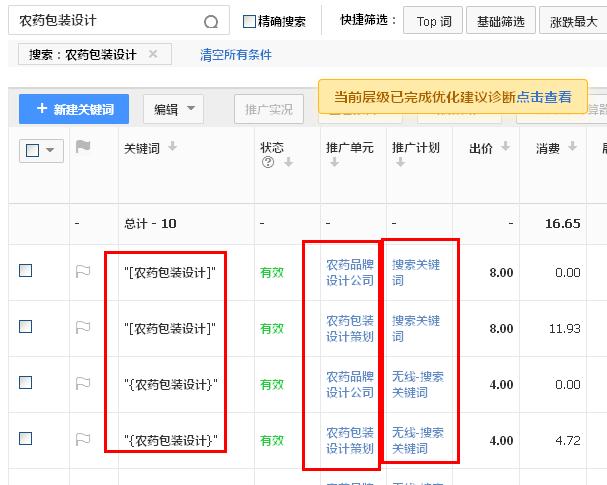
Task: Click the 涨跌最大 quick filter
Action: click(x=573, y=21)
